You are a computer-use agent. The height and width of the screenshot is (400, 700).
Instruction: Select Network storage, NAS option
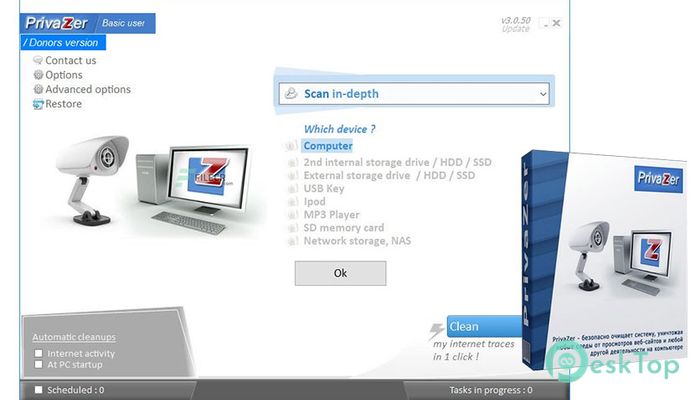(357, 241)
